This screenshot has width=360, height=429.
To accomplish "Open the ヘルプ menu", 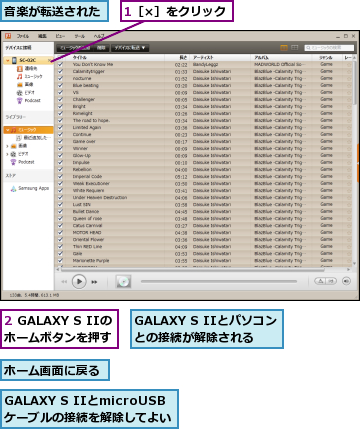I will coord(99,36).
